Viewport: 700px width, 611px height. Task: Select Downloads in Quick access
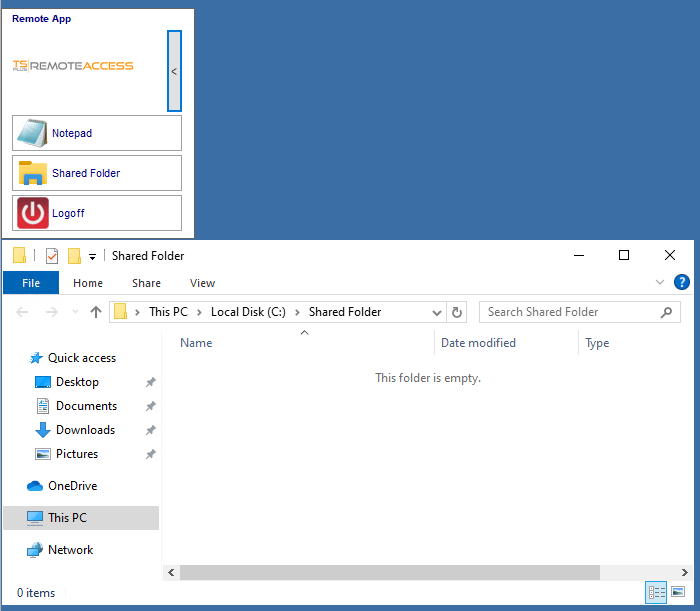[85, 430]
